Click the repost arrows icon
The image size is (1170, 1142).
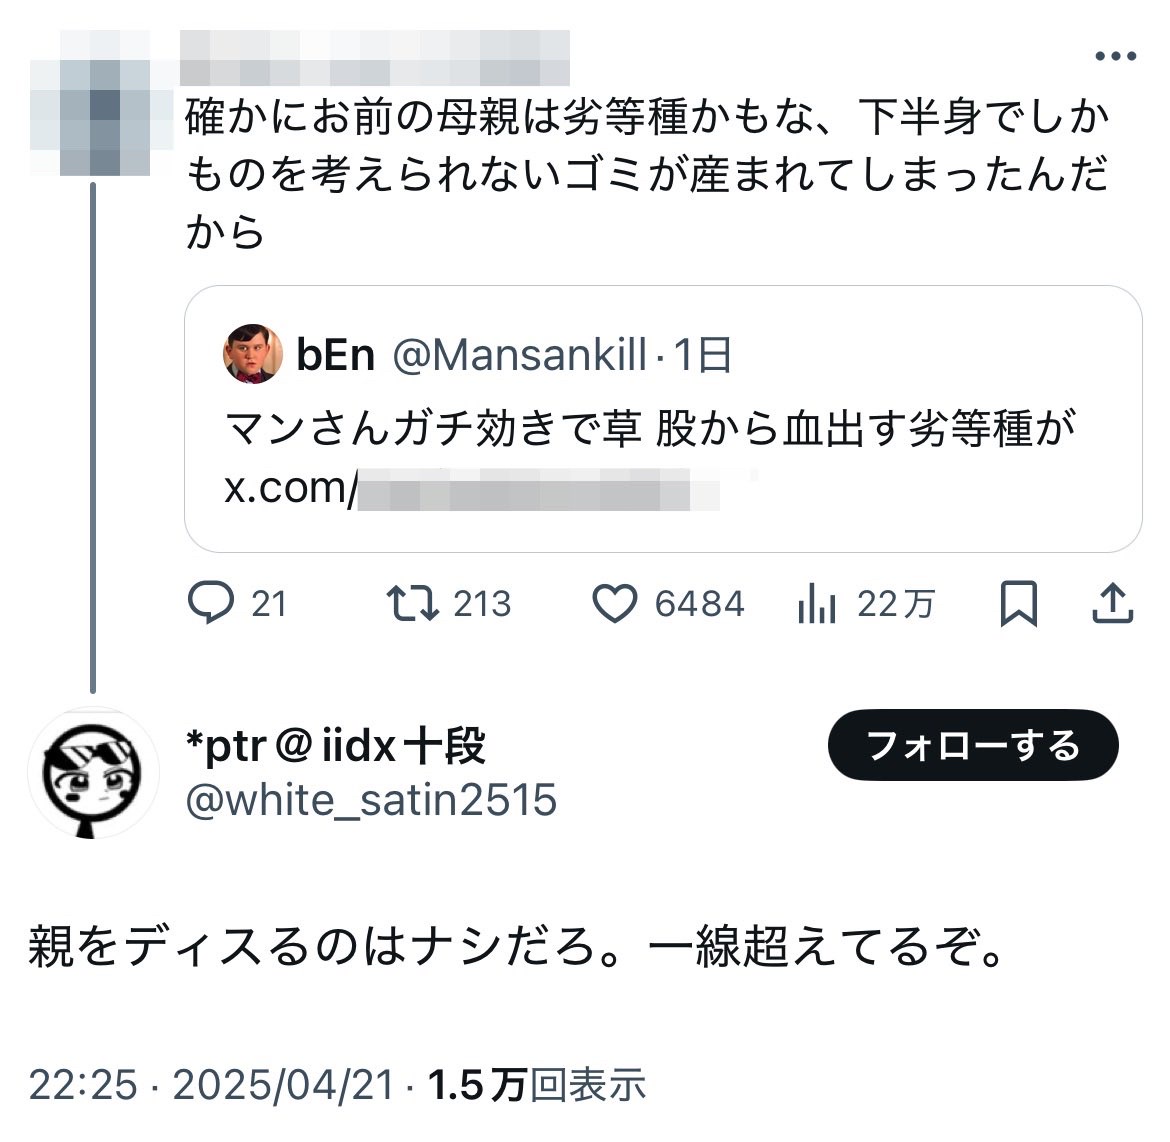pyautogui.click(x=411, y=603)
